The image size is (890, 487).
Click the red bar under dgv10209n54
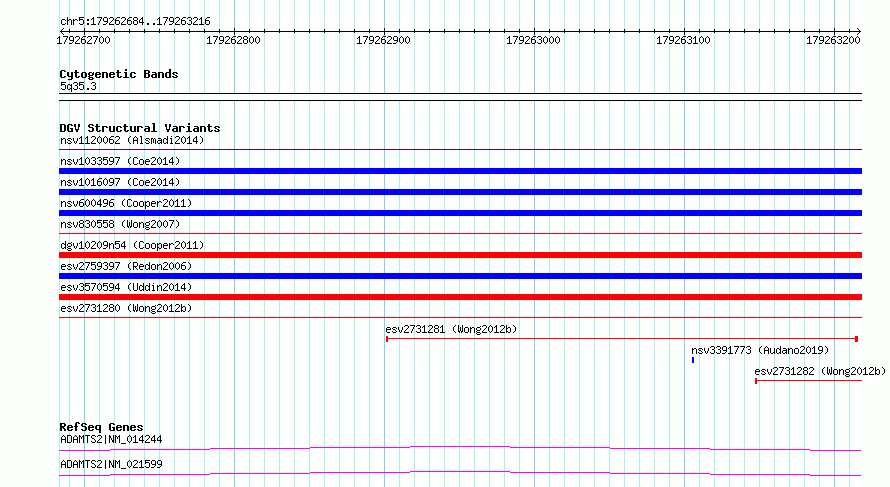click(460, 255)
